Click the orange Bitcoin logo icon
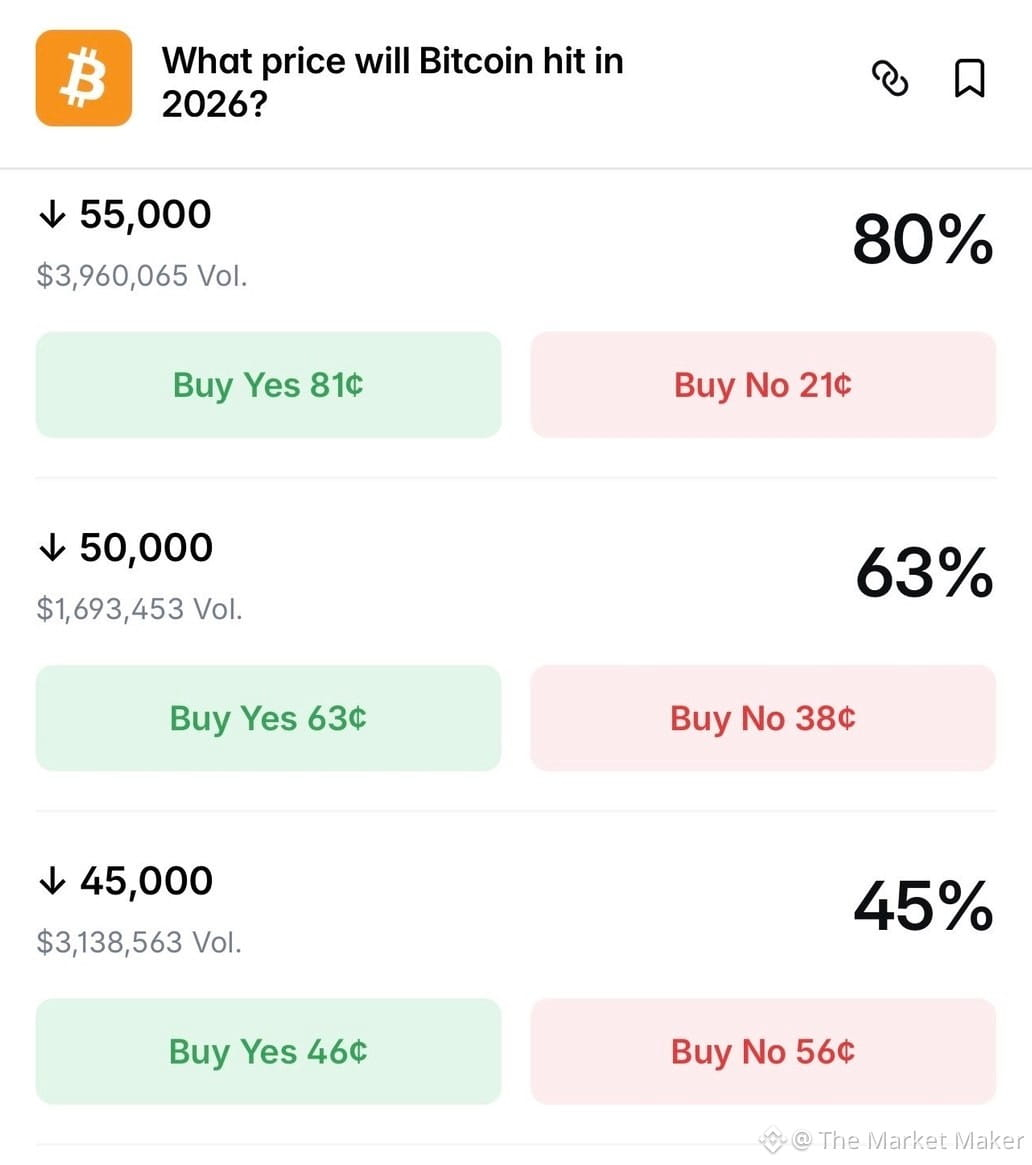This screenshot has height=1165, width=1032. pos(84,78)
